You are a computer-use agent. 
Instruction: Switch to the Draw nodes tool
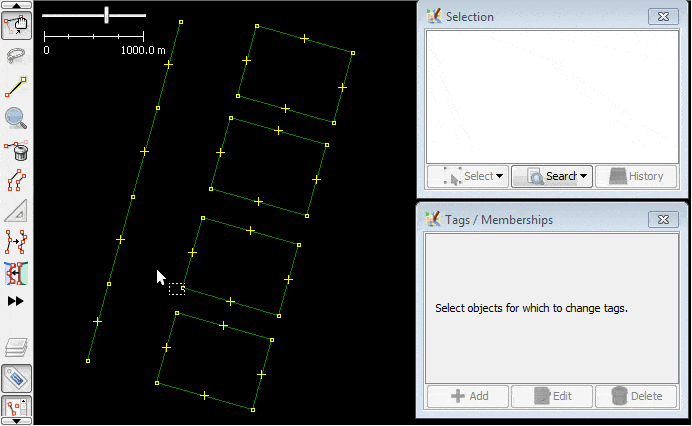pos(16,87)
